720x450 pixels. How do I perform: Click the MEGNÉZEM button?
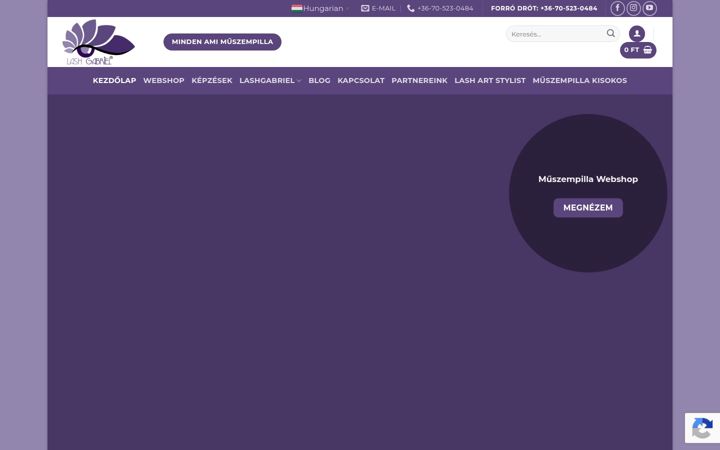coord(588,208)
